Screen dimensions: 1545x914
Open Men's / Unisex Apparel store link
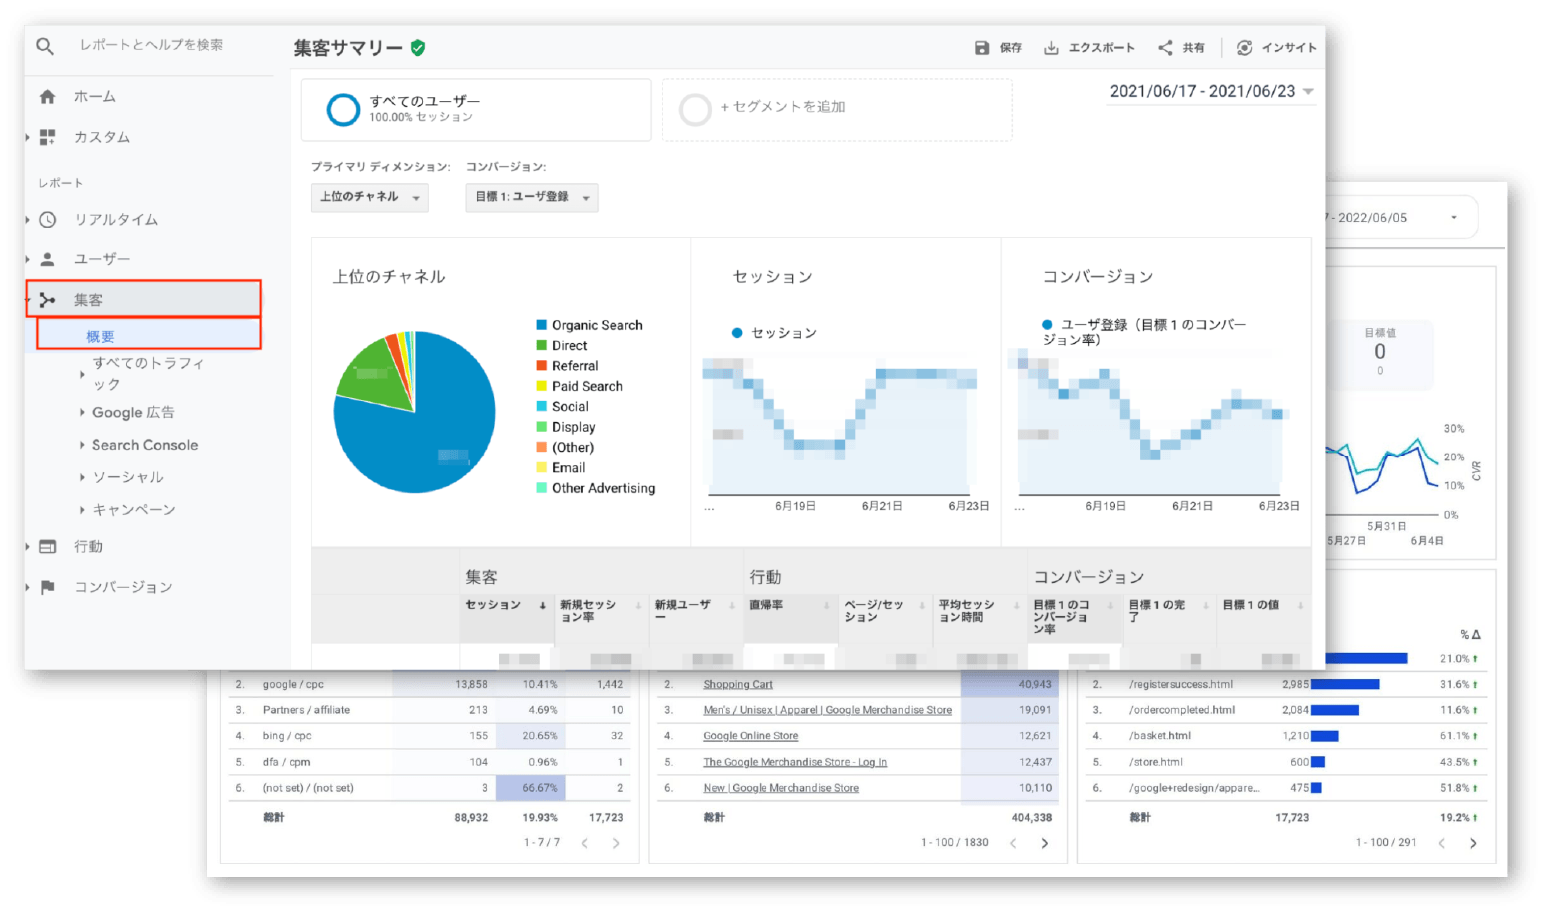tap(828, 710)
